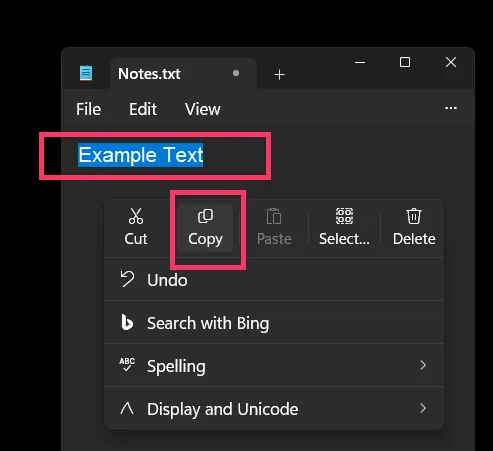Delete the selected text
The image size is (493, 451).
point(414,228)
